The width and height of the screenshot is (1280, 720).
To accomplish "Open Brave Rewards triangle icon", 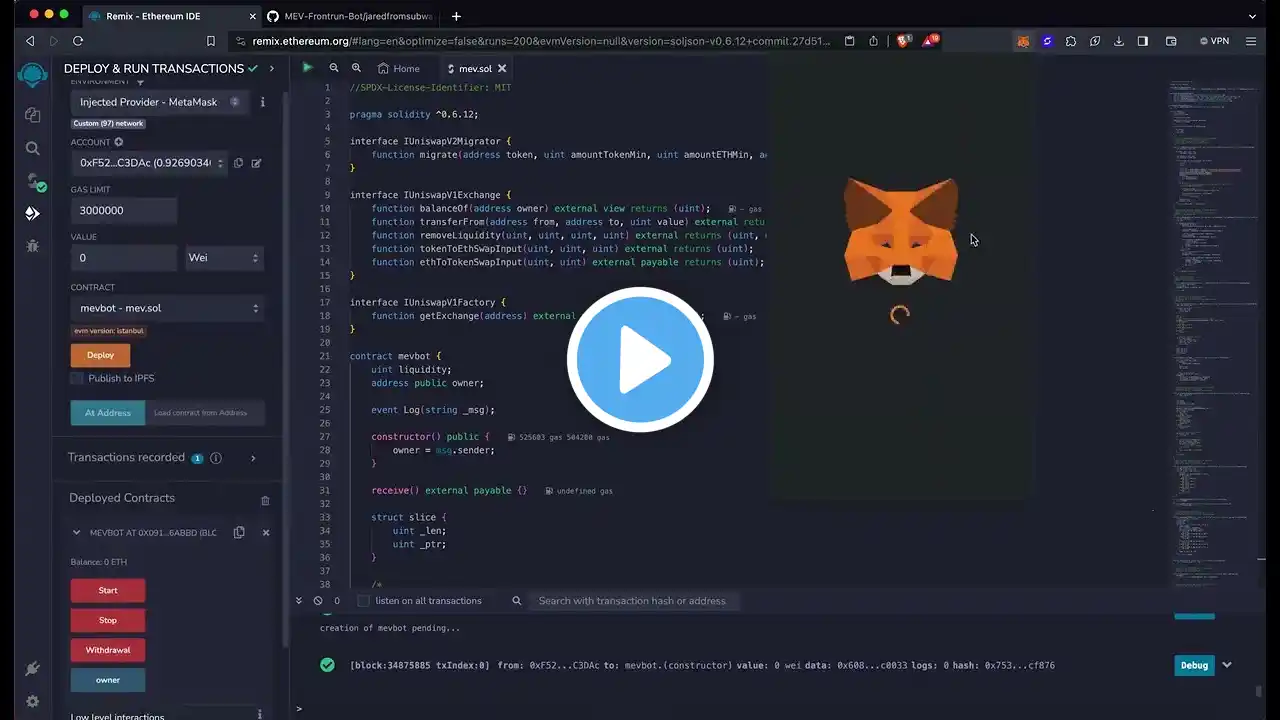I will click(928, 41).
